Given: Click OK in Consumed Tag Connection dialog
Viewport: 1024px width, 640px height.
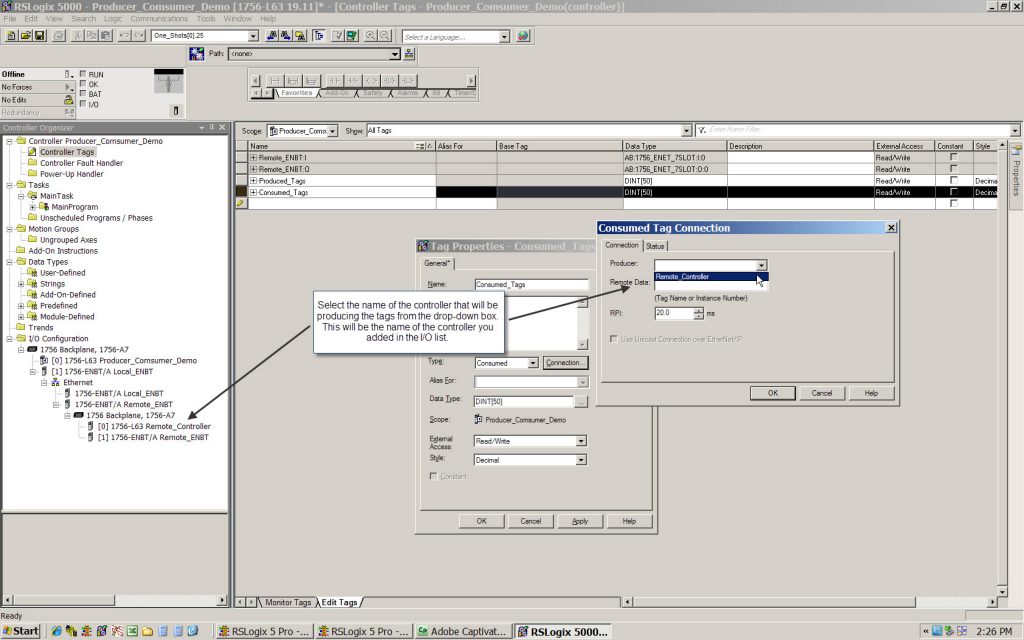Looking at the screenshot, I should 773,393.
